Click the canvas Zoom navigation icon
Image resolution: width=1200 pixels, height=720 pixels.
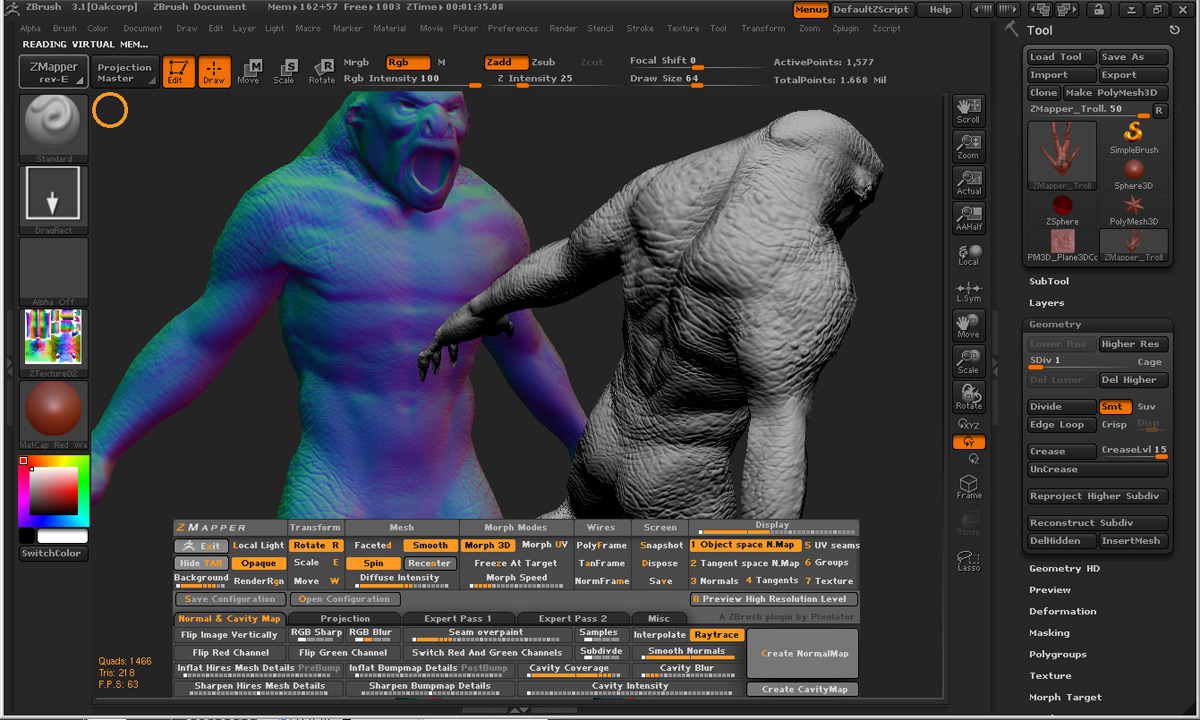tap(969, 146)
